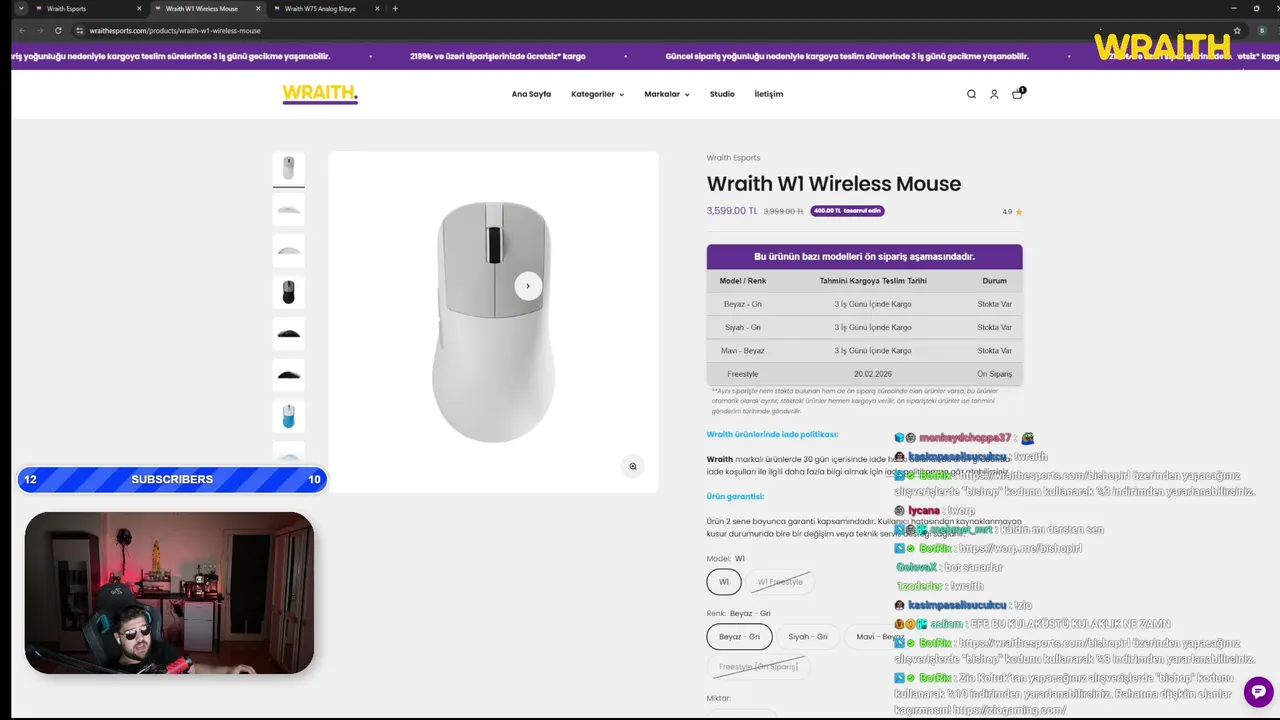This screenshot has height=720, width=1280.
Task: Select Mavi - Beyaz color option
Action: (x=879, y=636)
